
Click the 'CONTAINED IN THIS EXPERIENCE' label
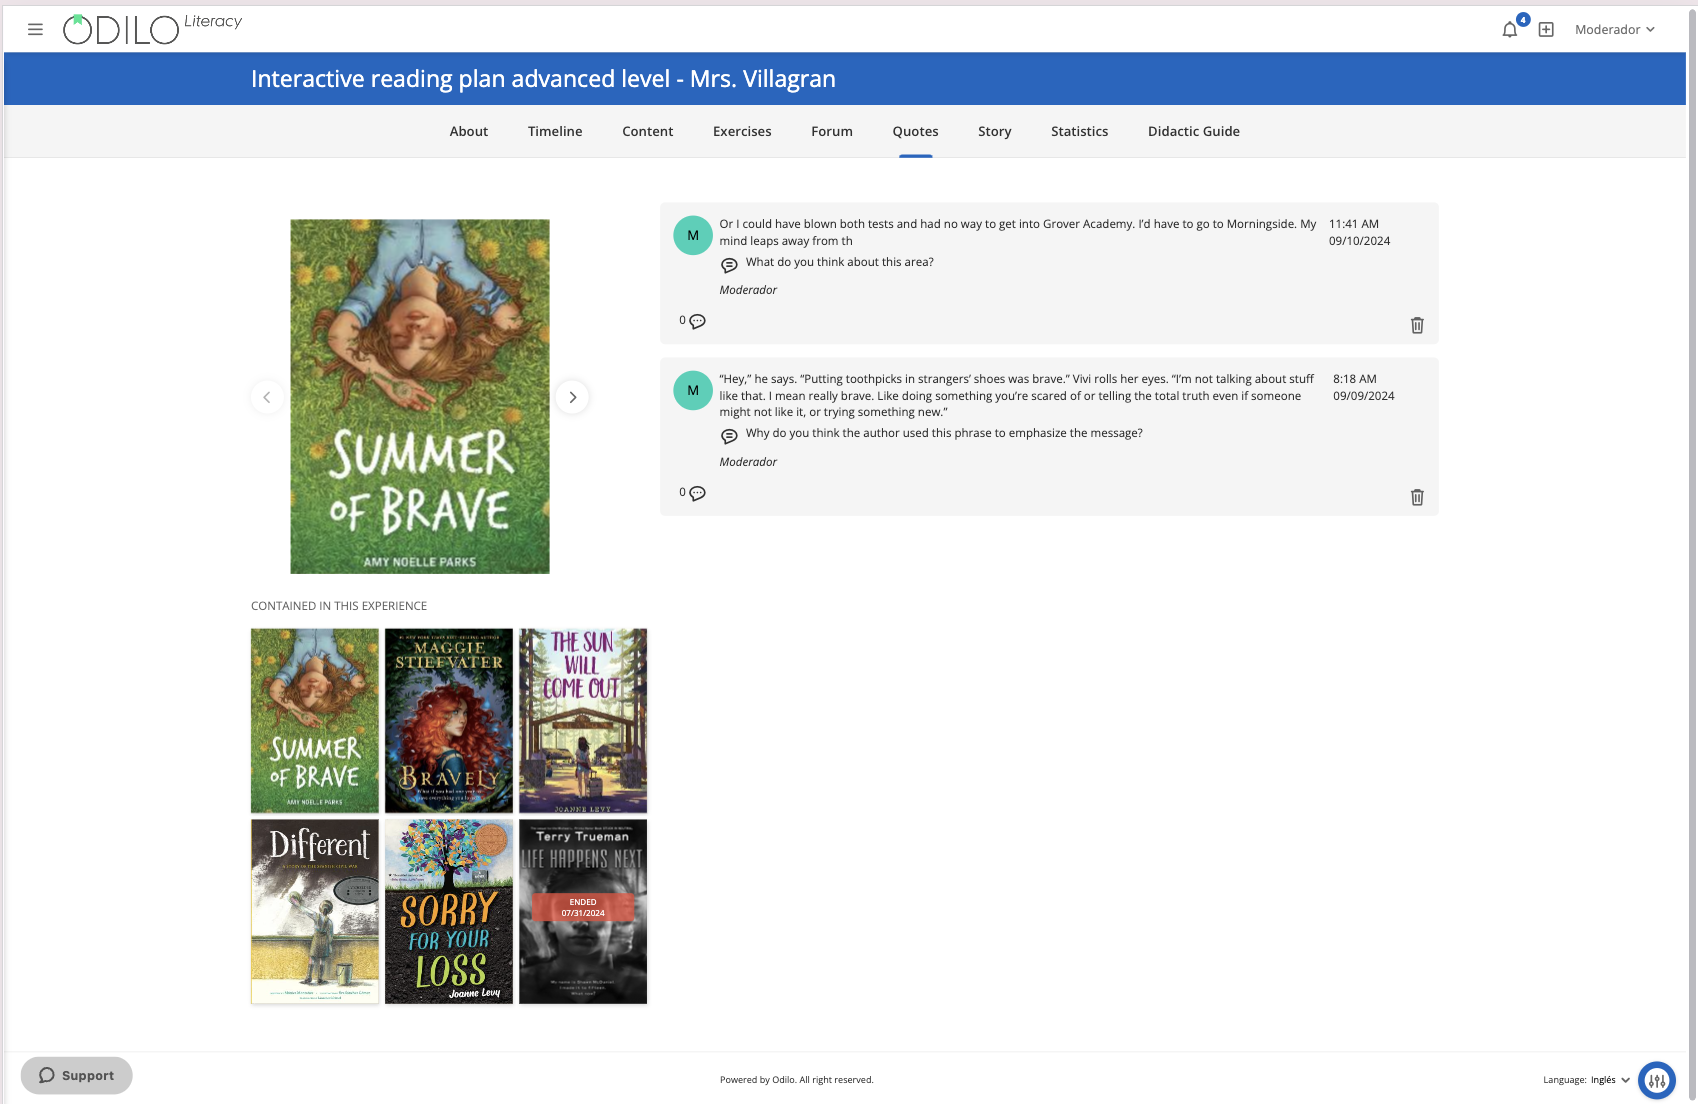click(339, 606)
